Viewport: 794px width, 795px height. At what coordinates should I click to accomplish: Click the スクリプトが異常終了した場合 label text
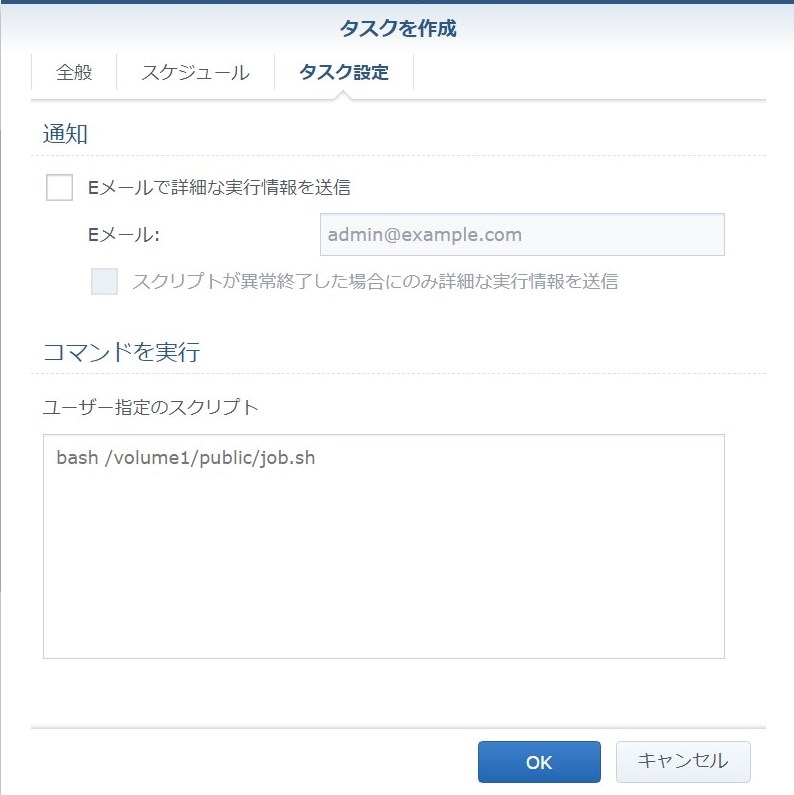tap(375, 281)
